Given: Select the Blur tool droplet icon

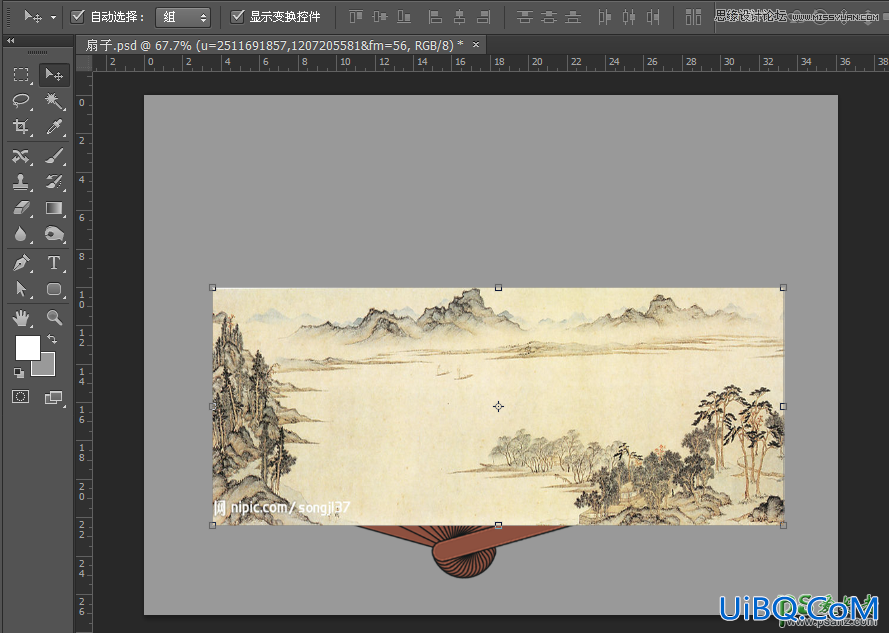Looking at the screenshot, I should point(21,234).
